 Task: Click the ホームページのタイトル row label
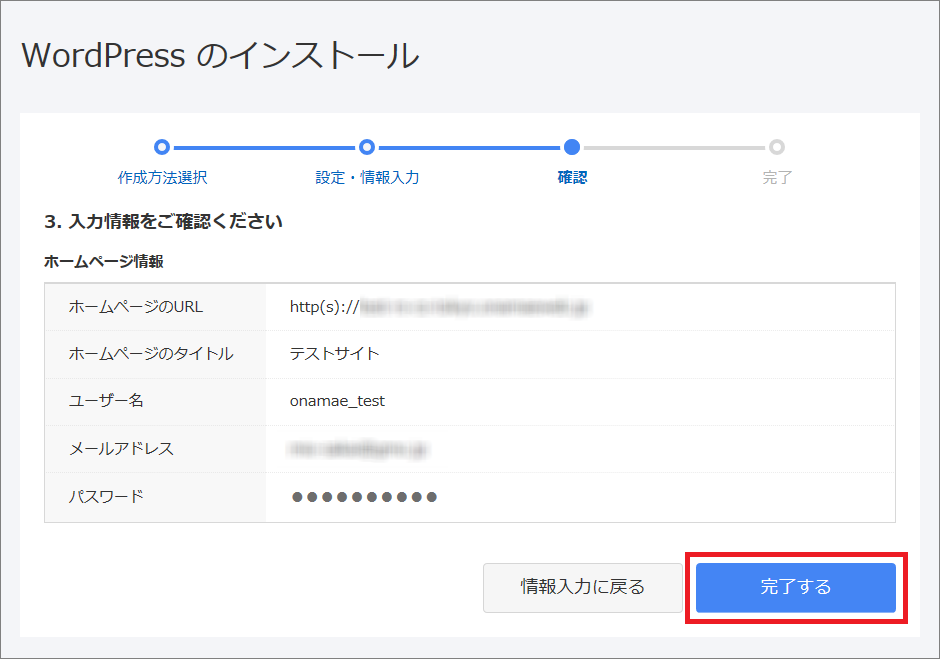(151, 354)
